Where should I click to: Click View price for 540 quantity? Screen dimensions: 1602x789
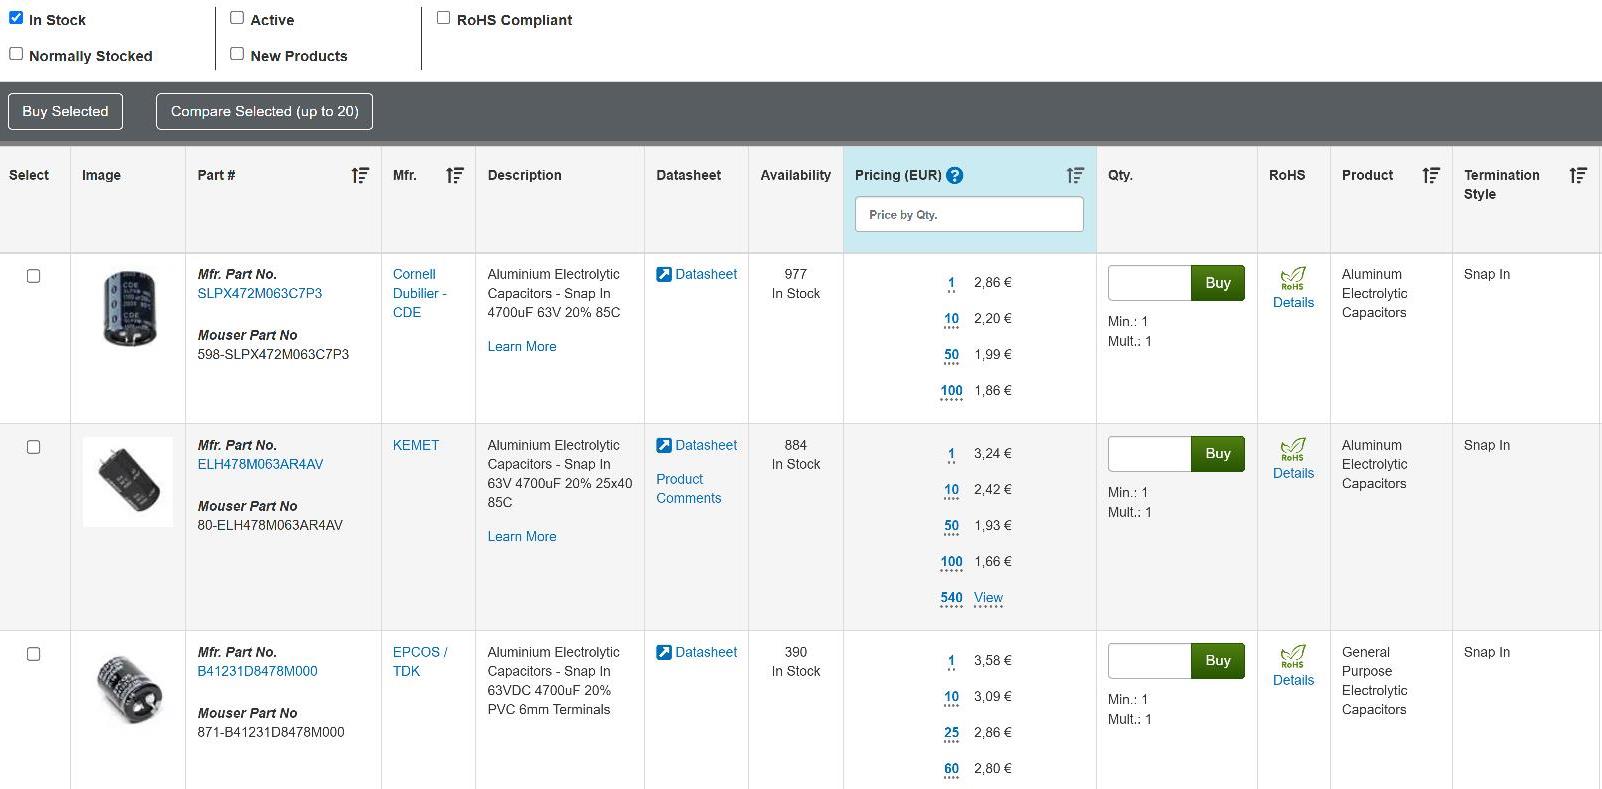[x=988, y=598]
